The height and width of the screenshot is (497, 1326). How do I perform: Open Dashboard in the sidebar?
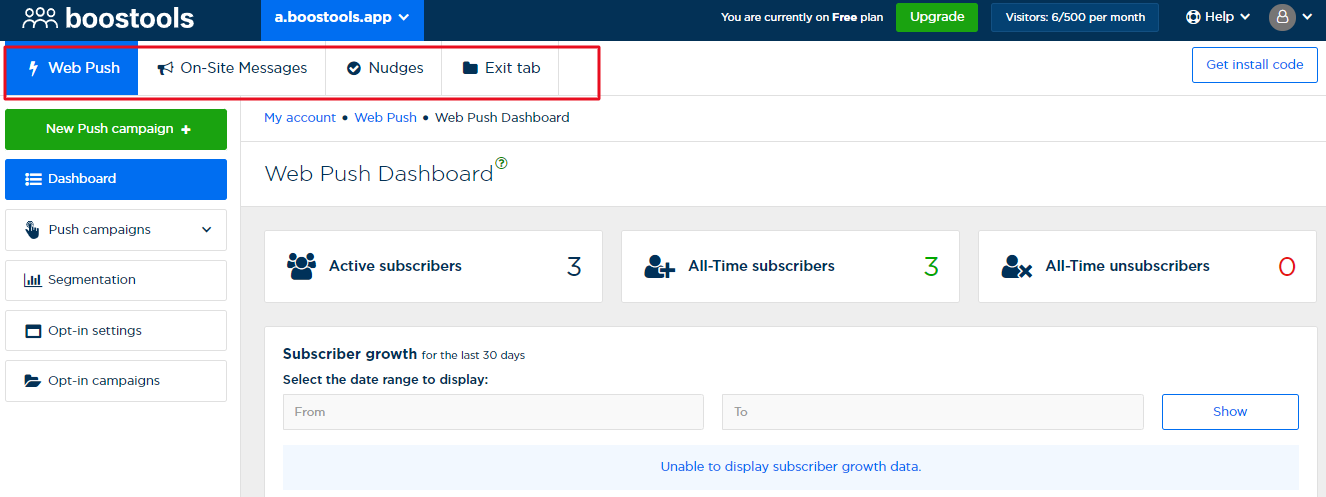click(116, 179)
